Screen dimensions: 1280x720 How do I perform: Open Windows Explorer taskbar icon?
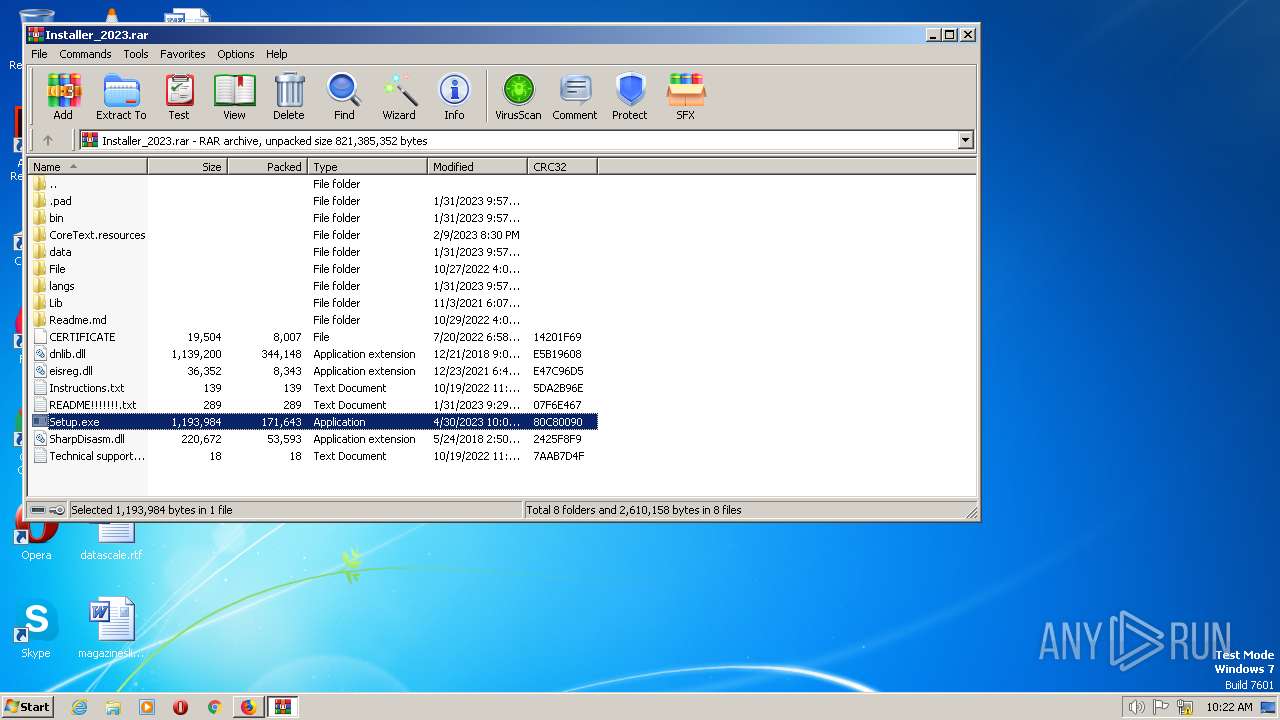(113, 707)
